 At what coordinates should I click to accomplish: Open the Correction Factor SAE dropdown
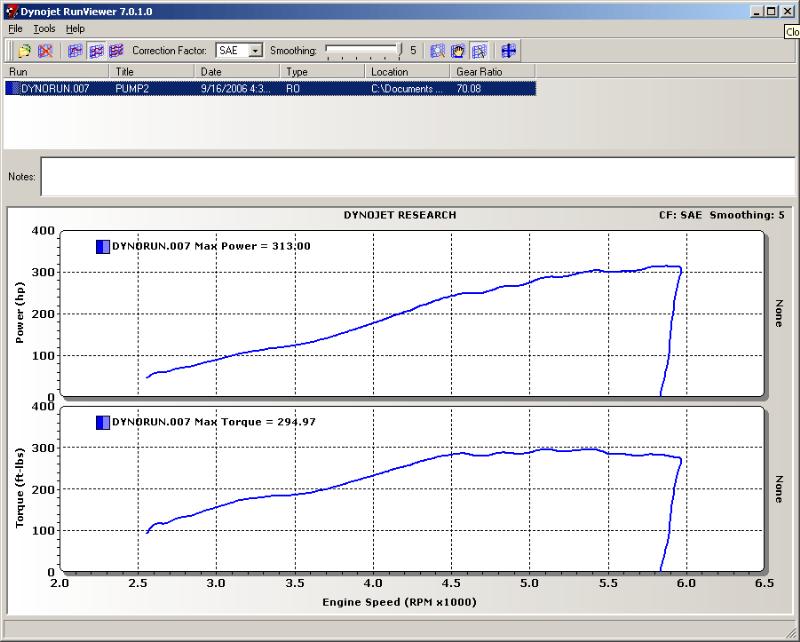pyautogui.click(x=255, y=50)
